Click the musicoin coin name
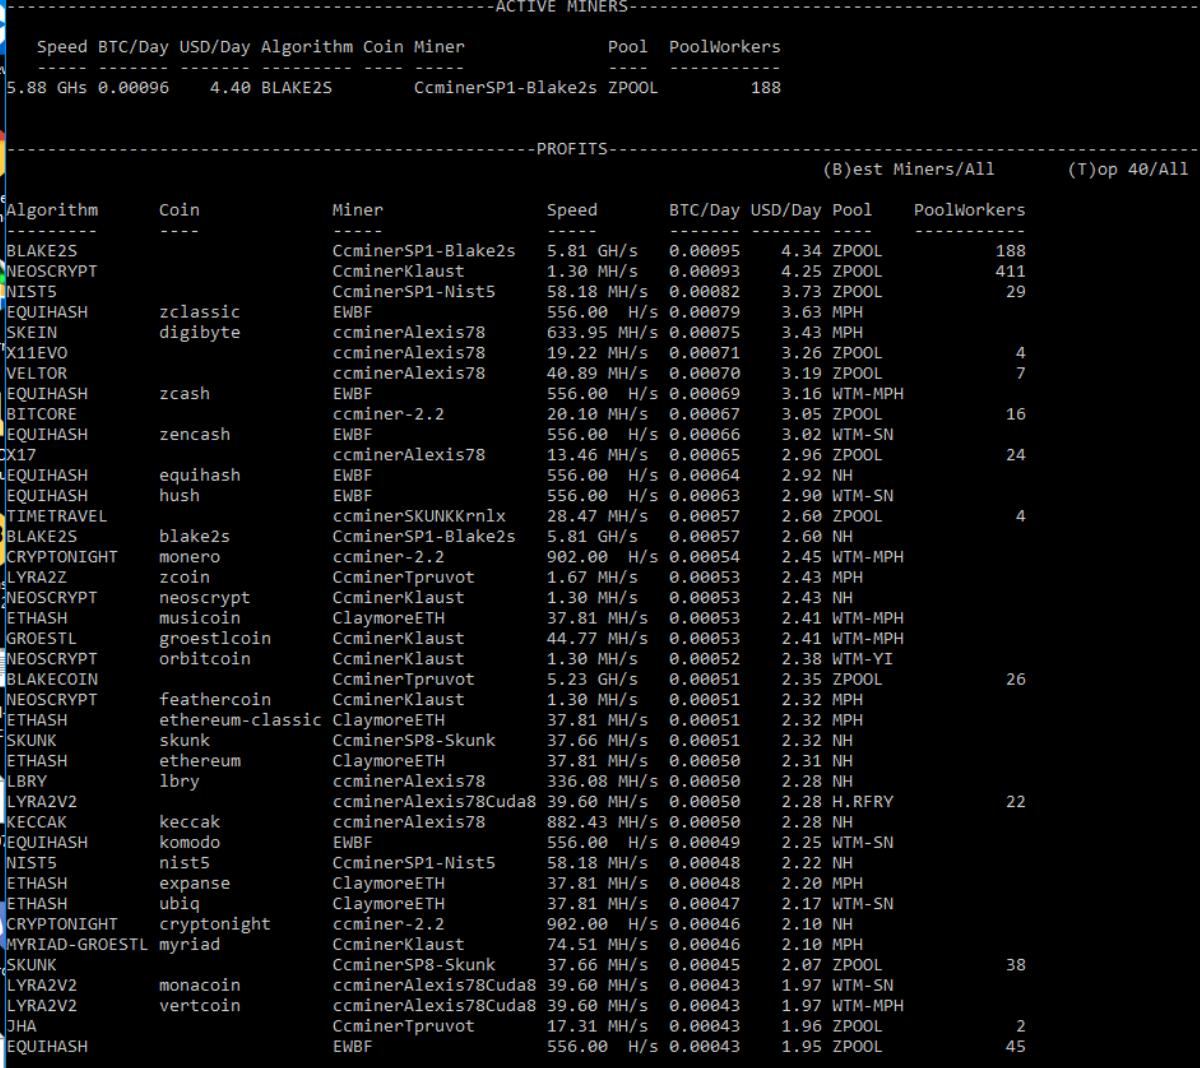This screenshot has width=1200, height=1068. click(x=200, y=618)
